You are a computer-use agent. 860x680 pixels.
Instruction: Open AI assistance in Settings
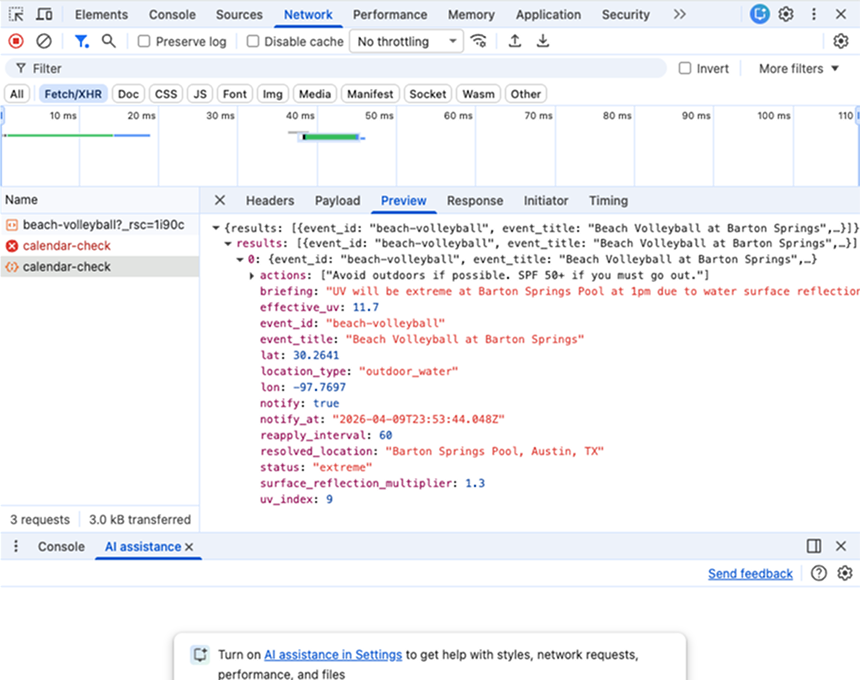(333, 655)
